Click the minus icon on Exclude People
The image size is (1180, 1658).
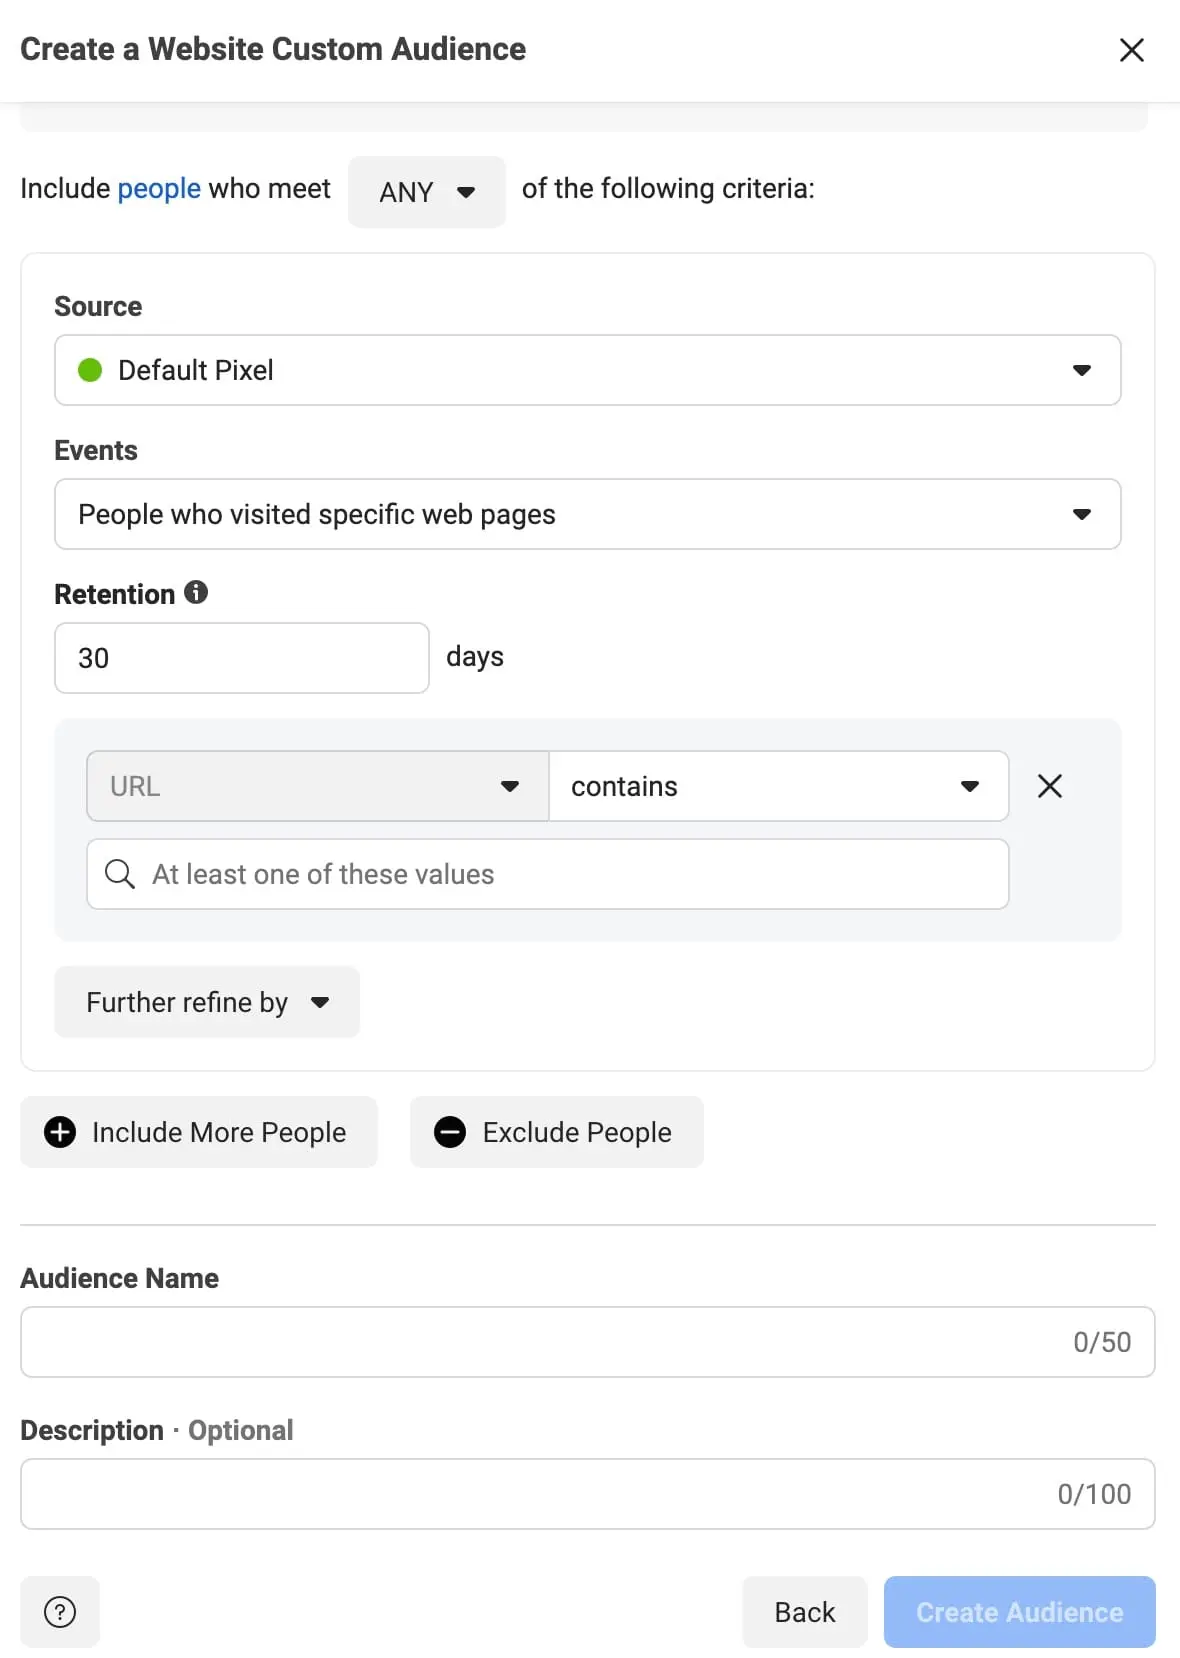pyautogui.click(x=450, y=1132)
